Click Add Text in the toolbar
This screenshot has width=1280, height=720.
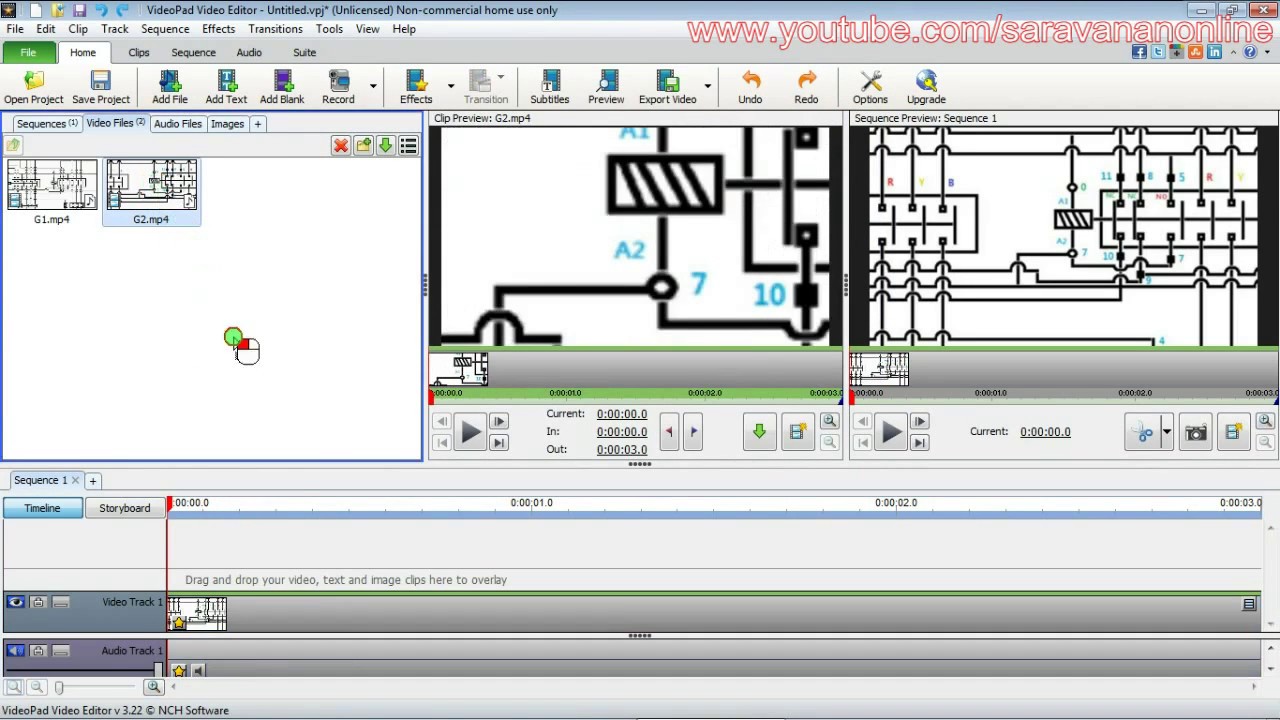point(226,87)
